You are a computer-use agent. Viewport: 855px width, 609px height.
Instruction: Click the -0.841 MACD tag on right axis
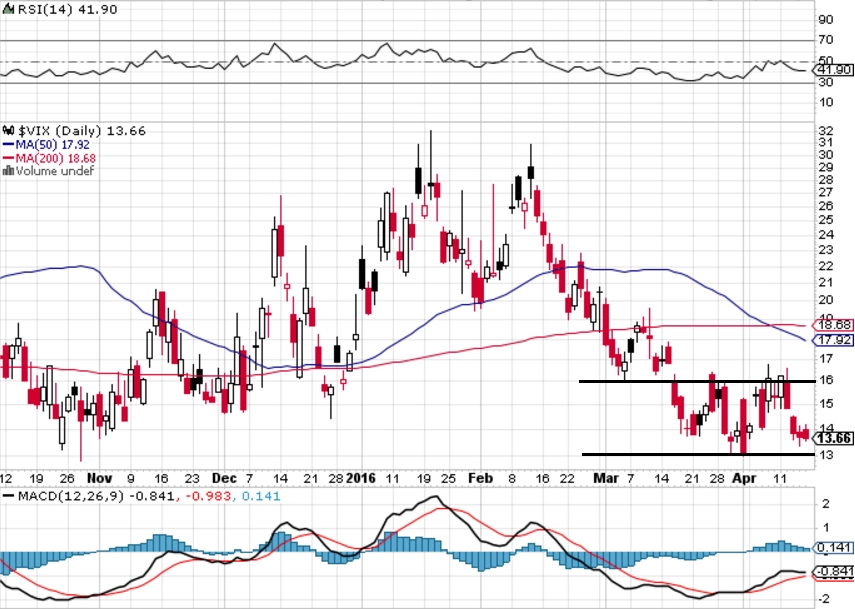click(x=833, y=571)
